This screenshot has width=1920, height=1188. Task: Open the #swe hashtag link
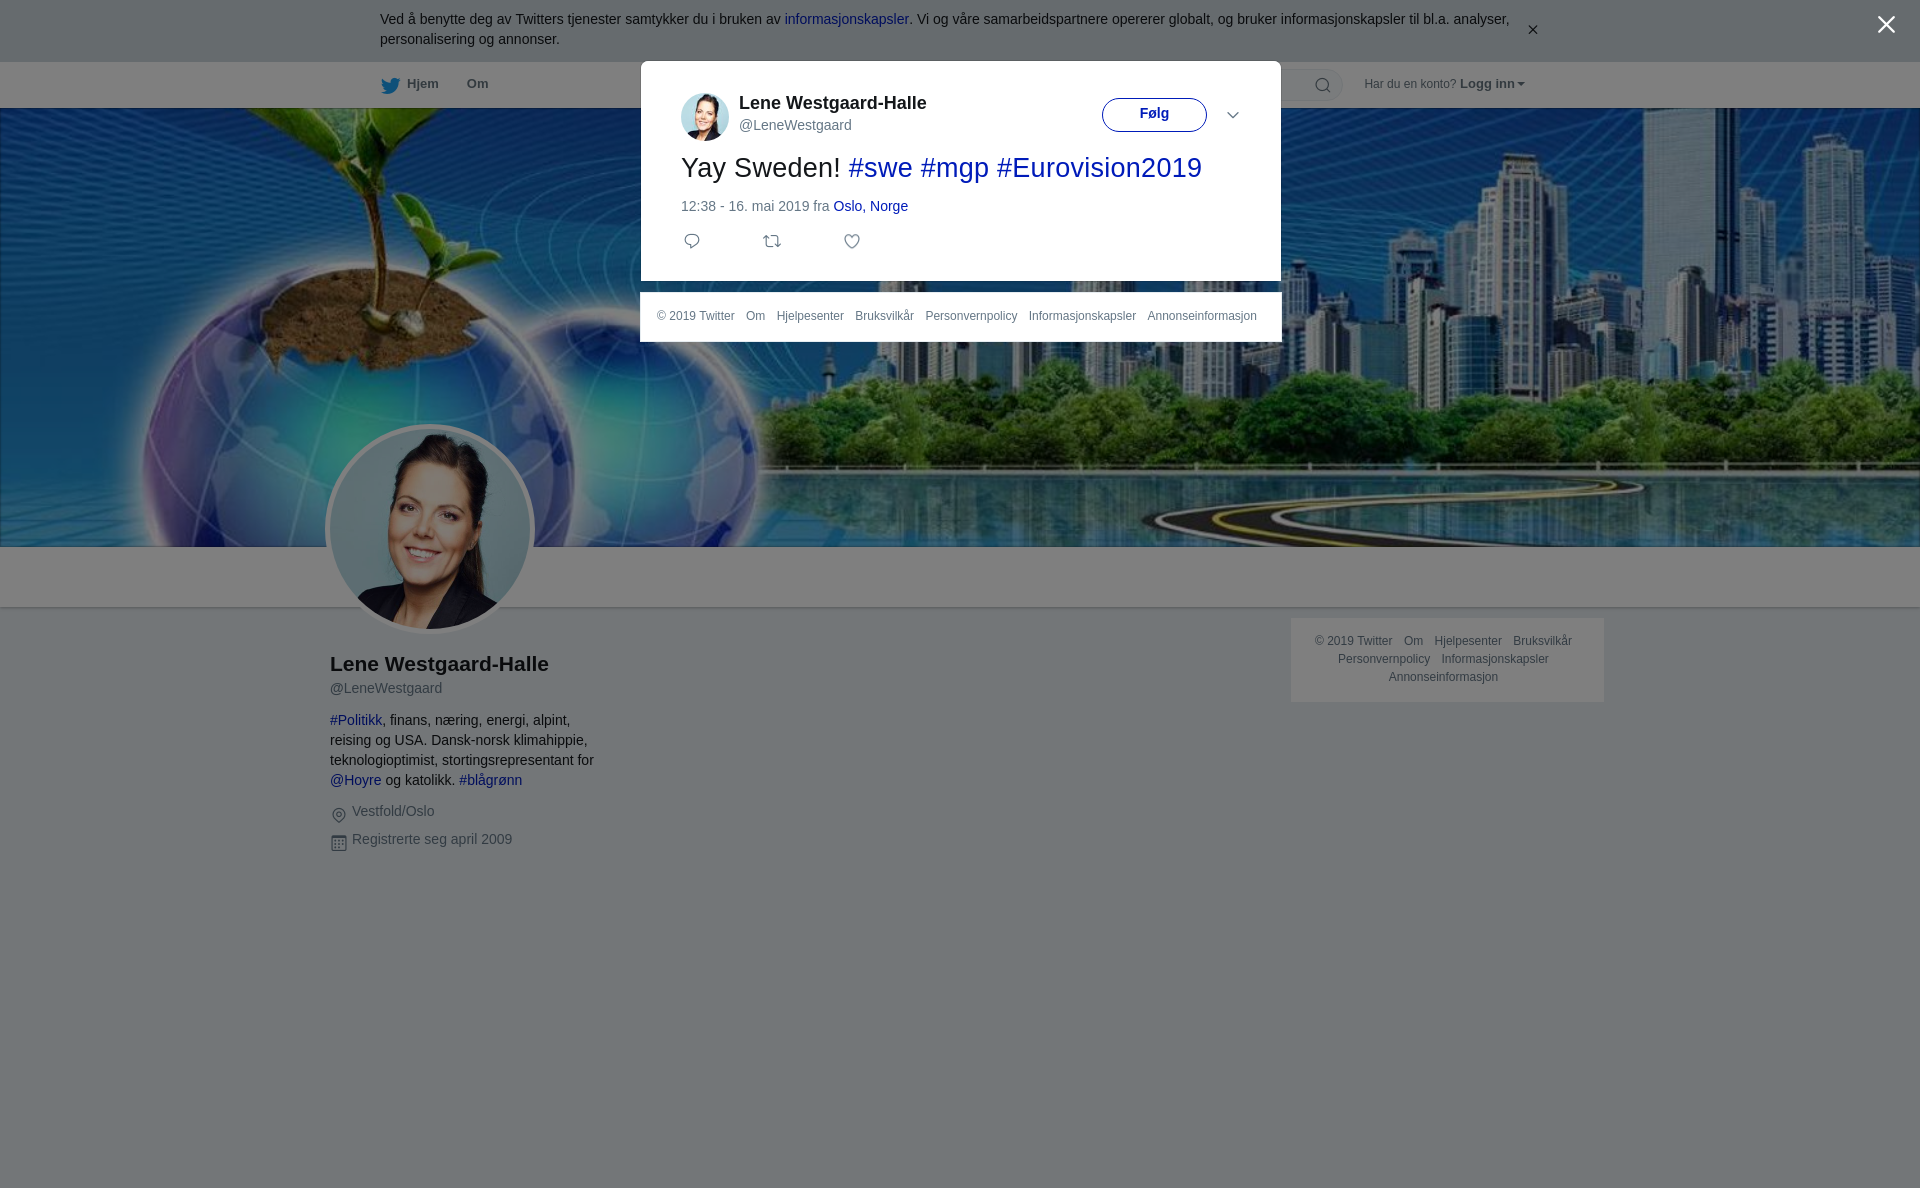[880, 168]
